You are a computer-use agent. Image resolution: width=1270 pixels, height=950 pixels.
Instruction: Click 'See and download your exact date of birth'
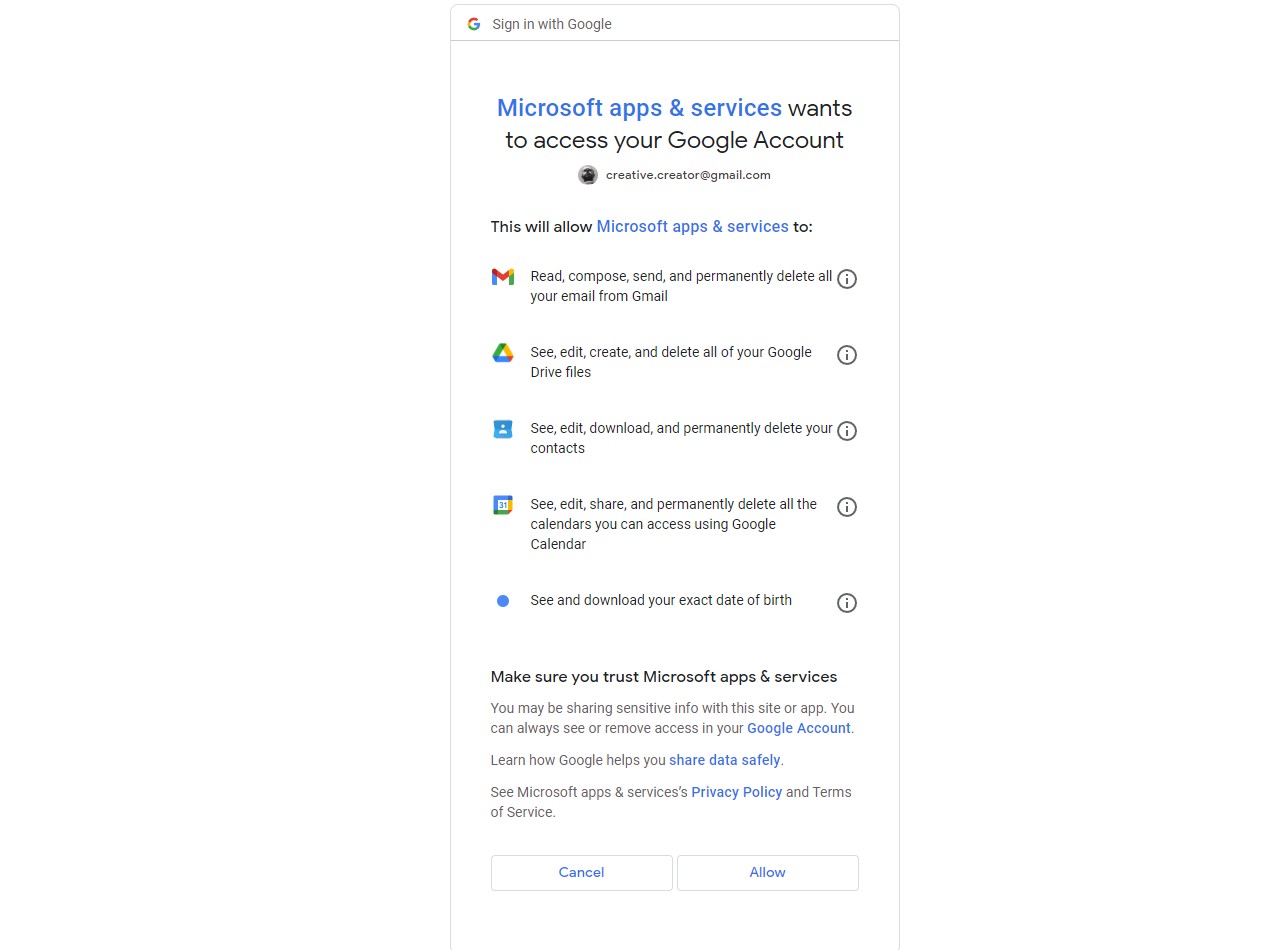[661, 600]
